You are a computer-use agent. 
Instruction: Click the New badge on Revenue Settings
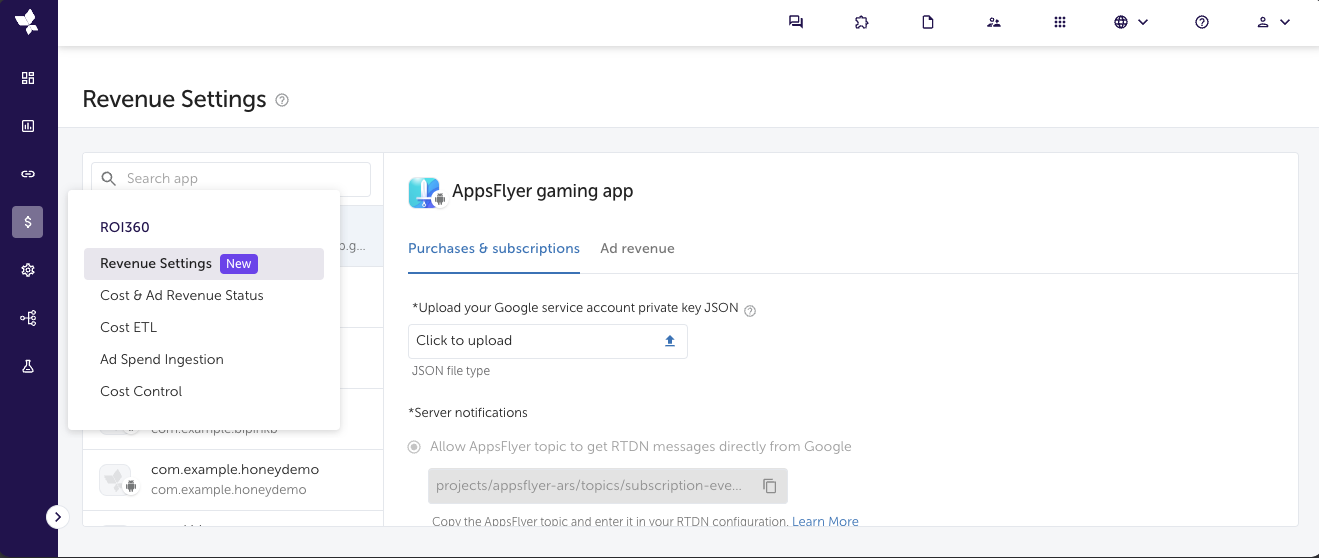(239, 264)
